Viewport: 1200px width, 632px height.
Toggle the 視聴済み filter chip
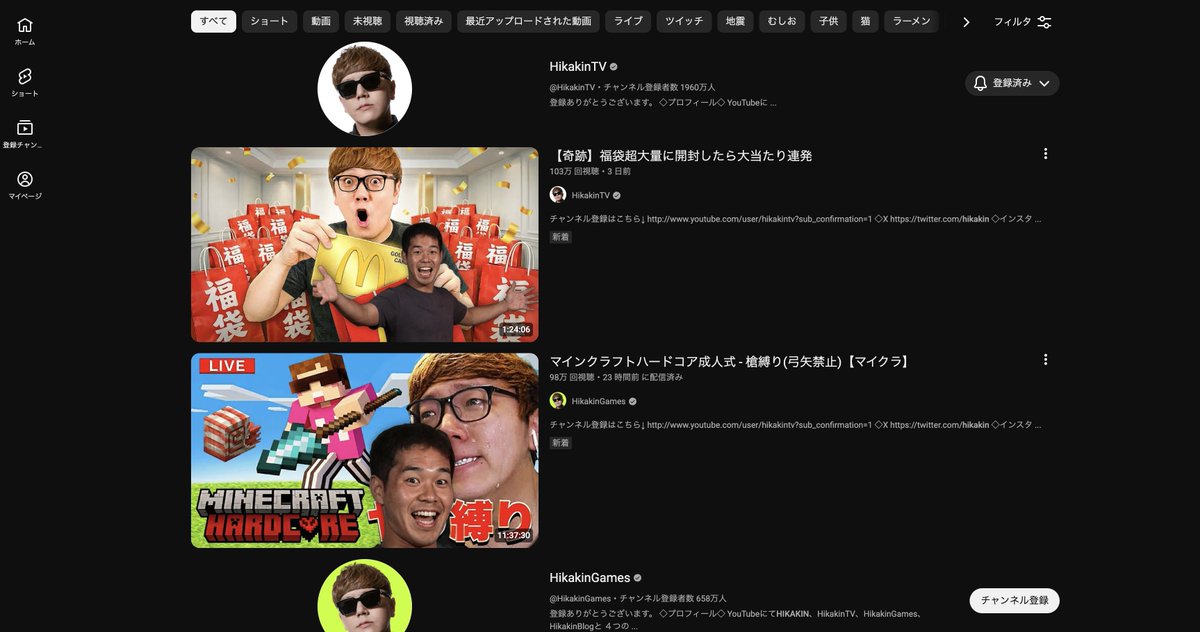click(423, 20)
